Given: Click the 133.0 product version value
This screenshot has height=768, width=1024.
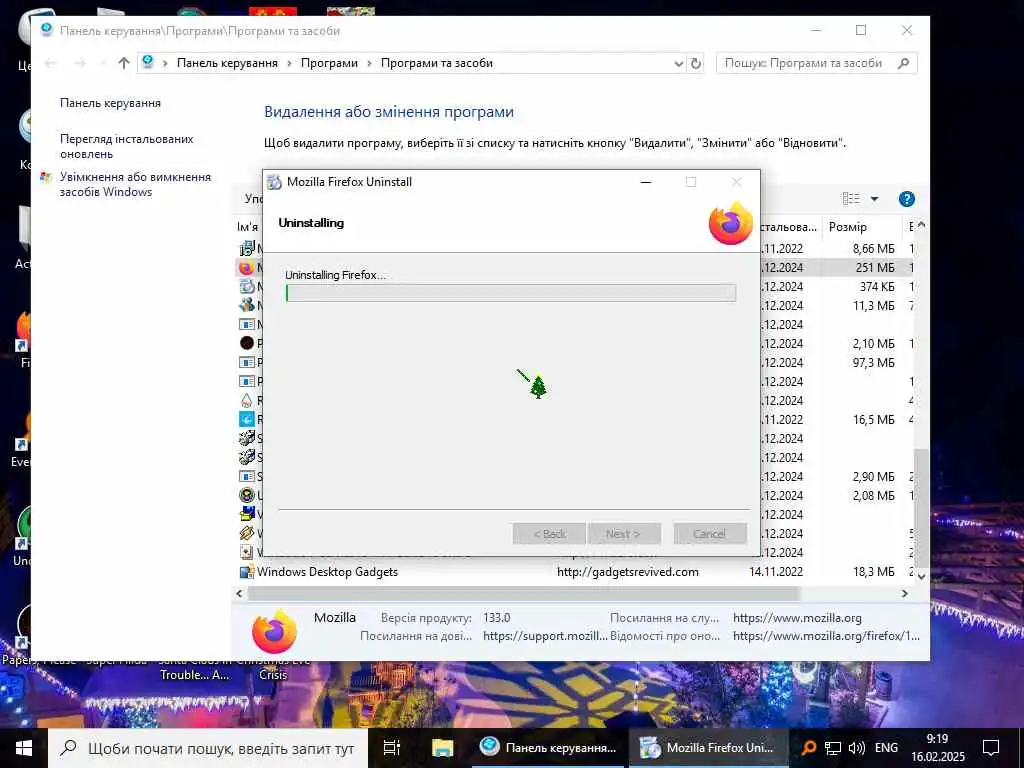Looking at the screenshot, I should click(496, 618).
